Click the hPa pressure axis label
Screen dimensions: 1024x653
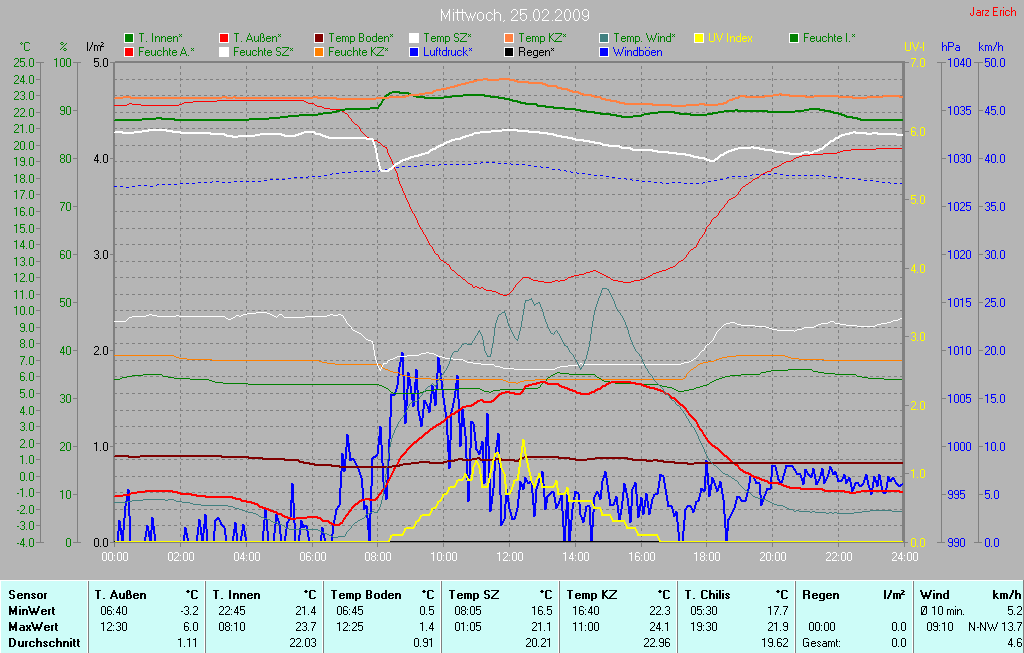click(x=949, y=47)
